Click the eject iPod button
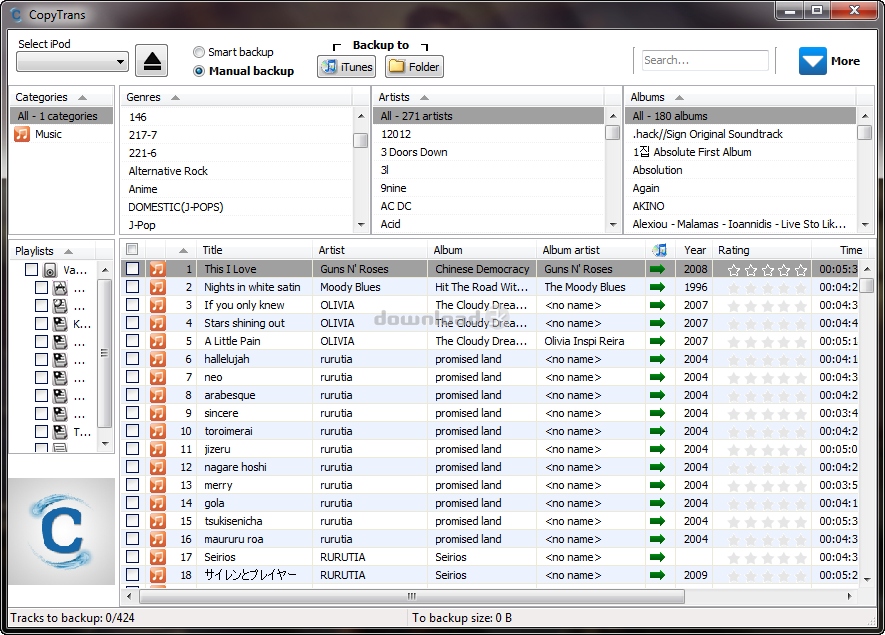 click(151, 60)
